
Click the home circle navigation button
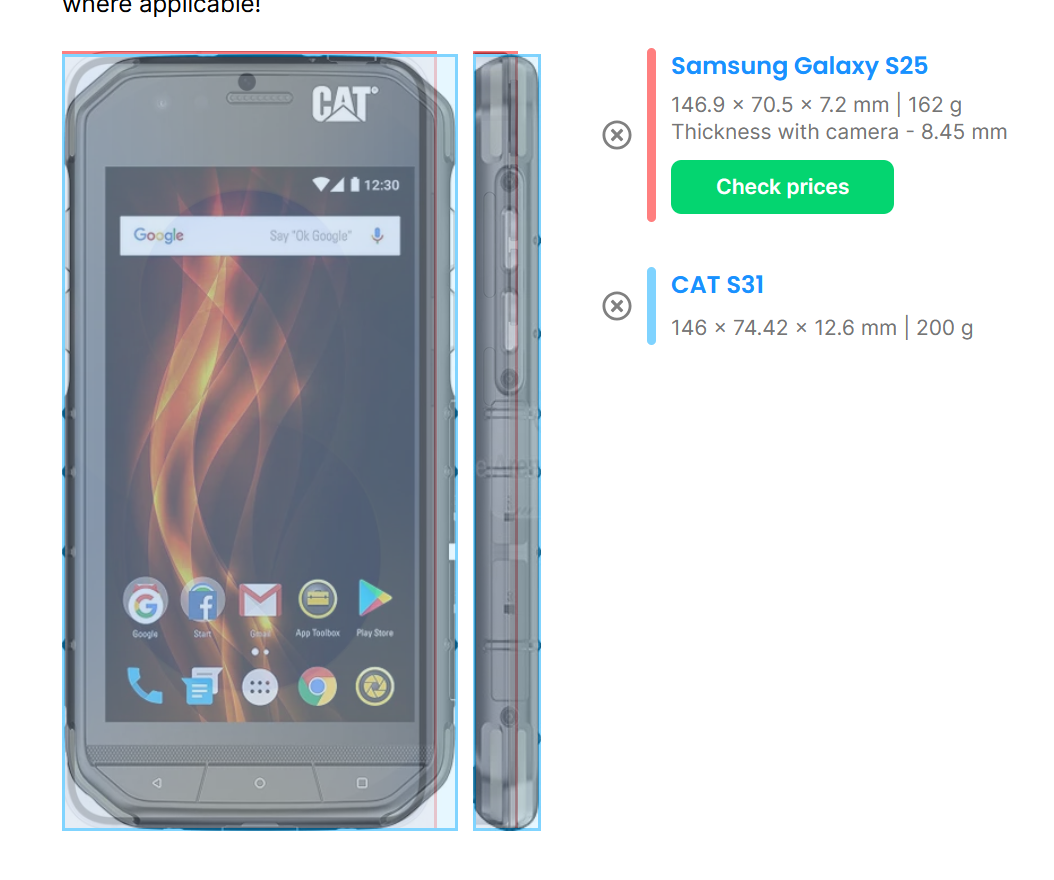(x=259, y=783)
